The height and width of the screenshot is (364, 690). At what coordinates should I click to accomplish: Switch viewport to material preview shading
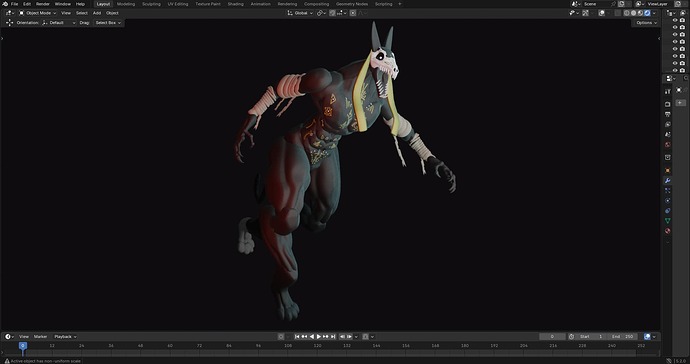coord(640,13)
